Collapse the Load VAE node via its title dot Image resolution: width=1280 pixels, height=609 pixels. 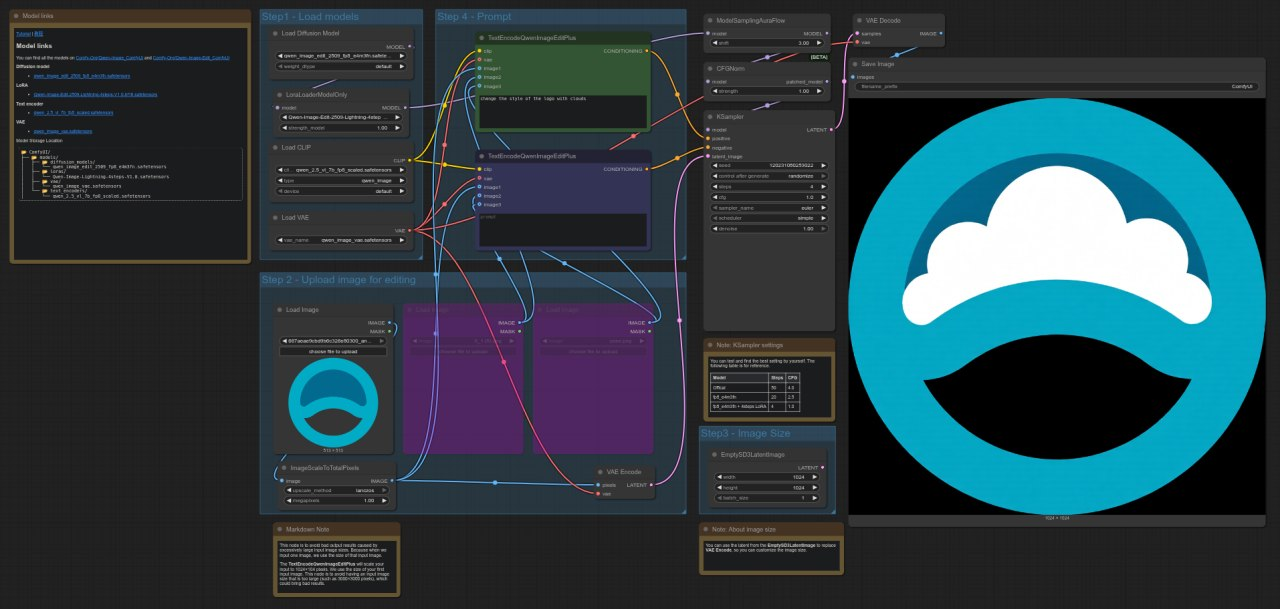[276, 217]
